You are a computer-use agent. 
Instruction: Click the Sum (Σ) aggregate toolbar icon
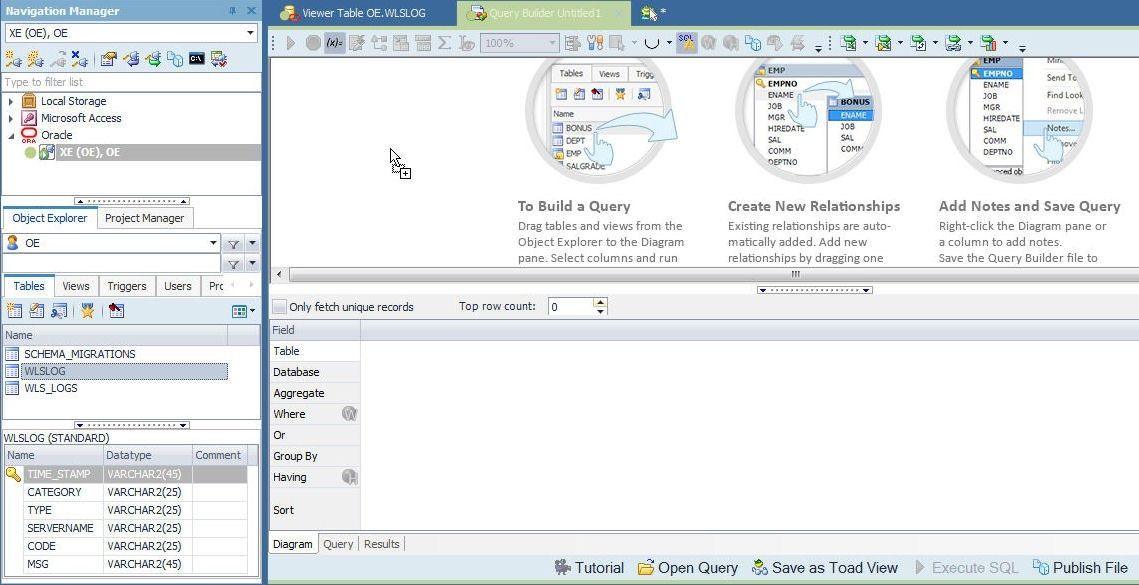[x=444, y=42]
